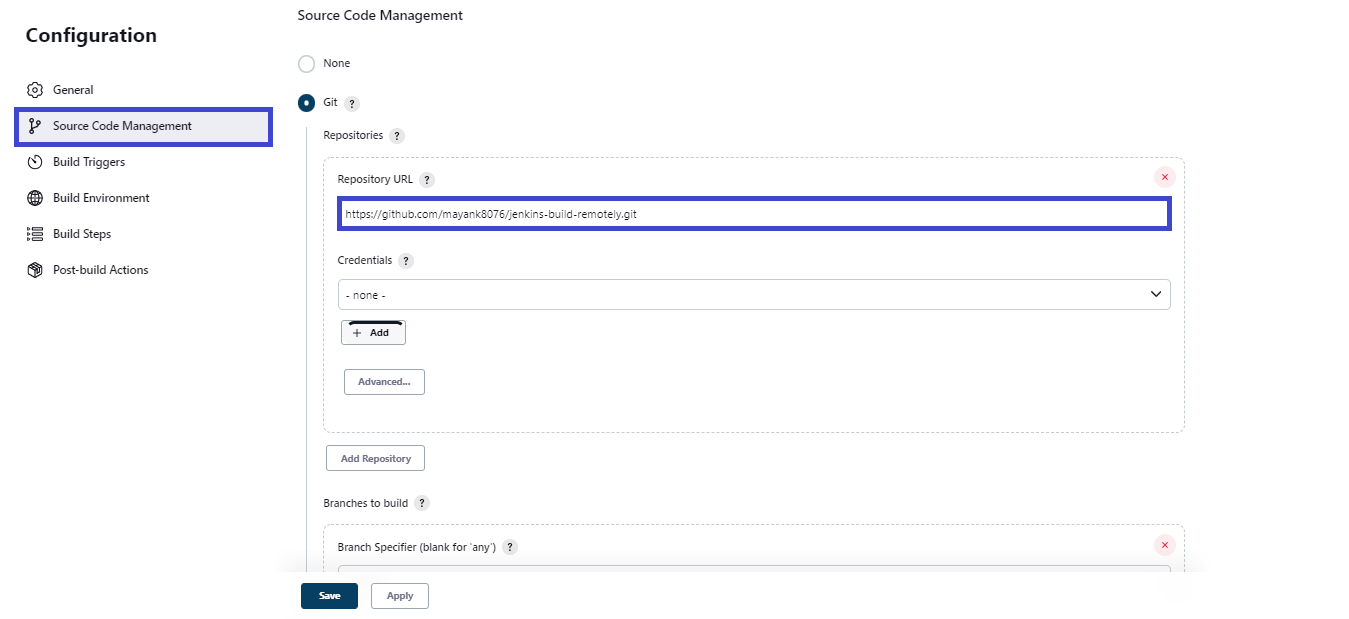Screen dimensions: 1349x619
Task: Switch to the Post-build Actions section
Action: 100,269
